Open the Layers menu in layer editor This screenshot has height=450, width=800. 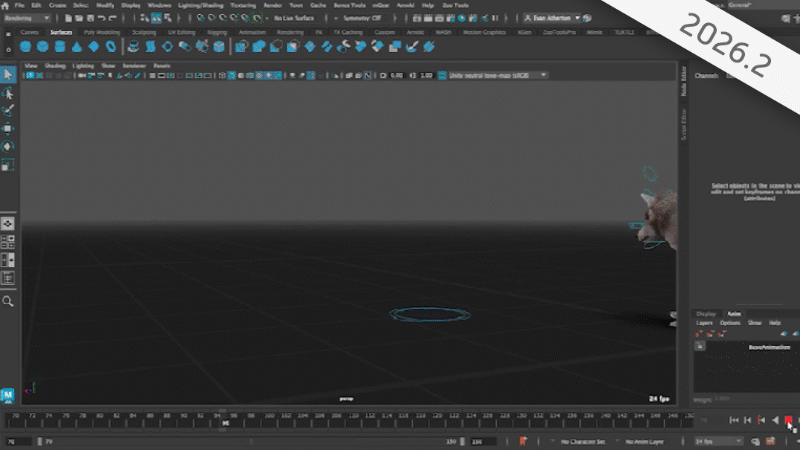click(x=704, y=323)
